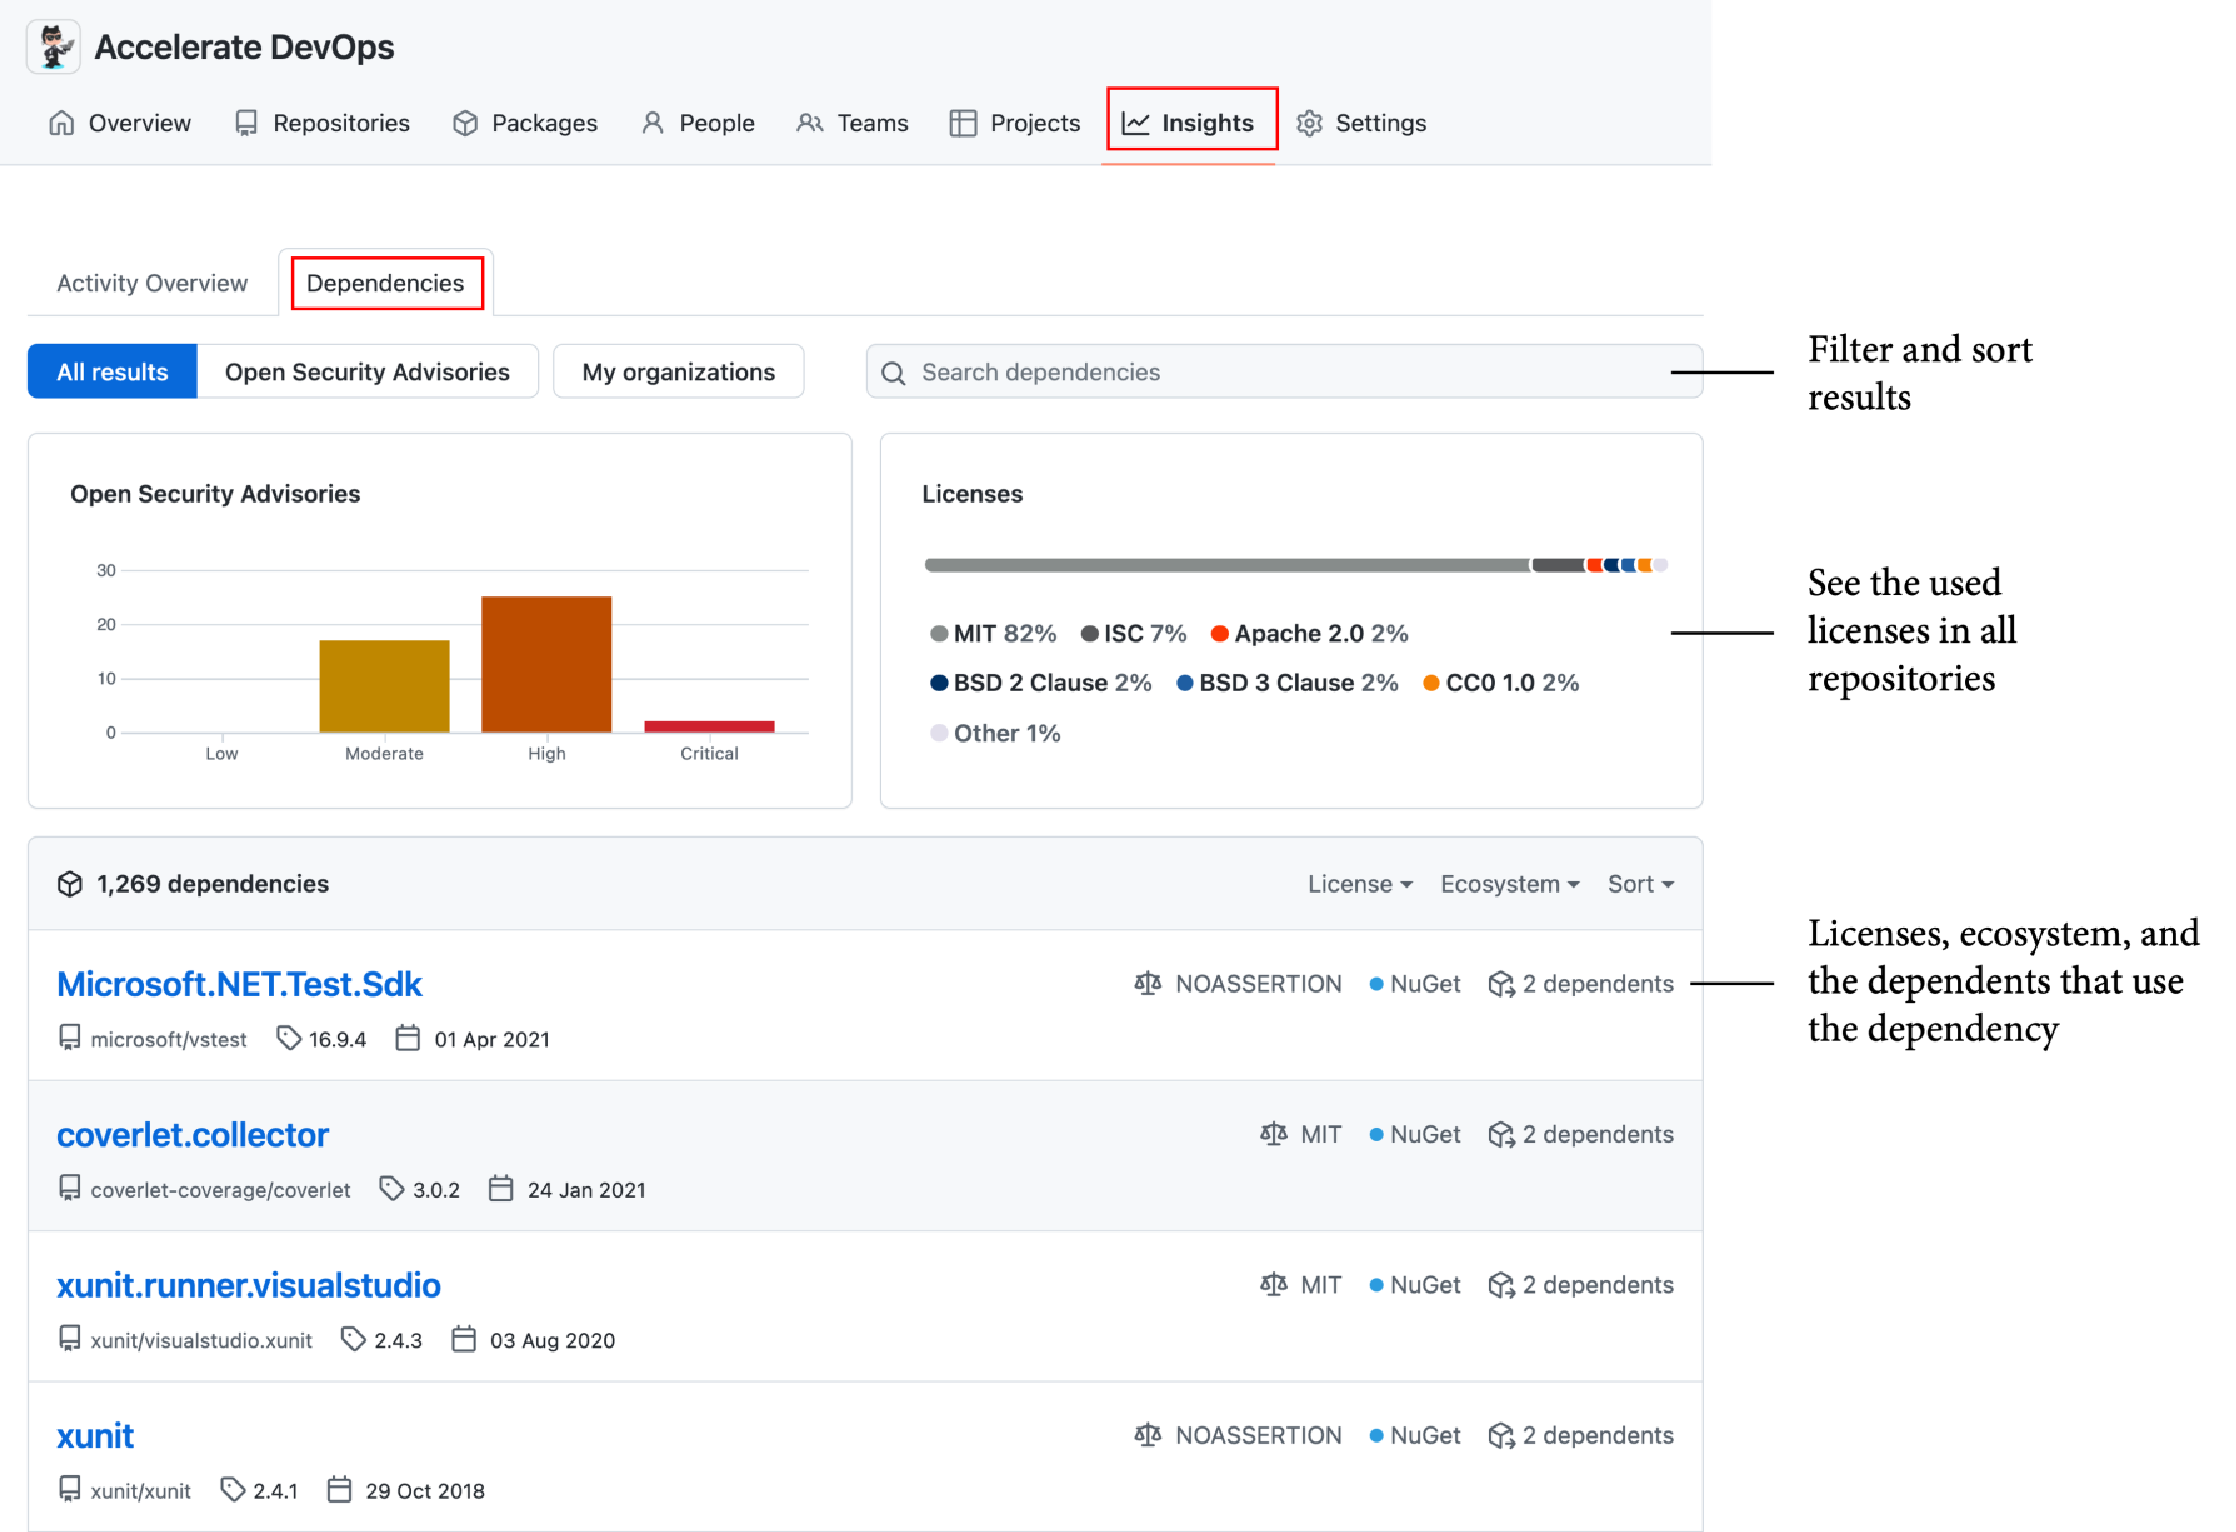Image resolution: width=2236 pixels, height=1532 pixels.
Task: Click package icon beside 1,269 dependencies
Action: (70, 884)
